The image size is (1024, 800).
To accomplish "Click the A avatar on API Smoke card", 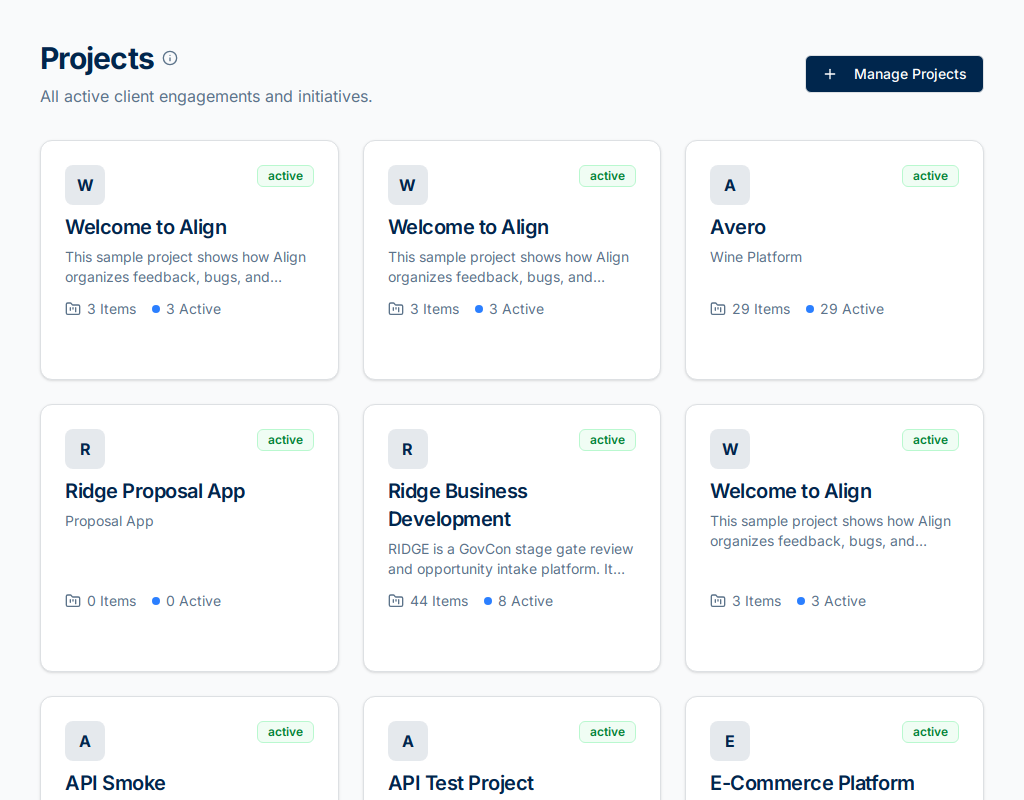I will click(x=85, y=741).
